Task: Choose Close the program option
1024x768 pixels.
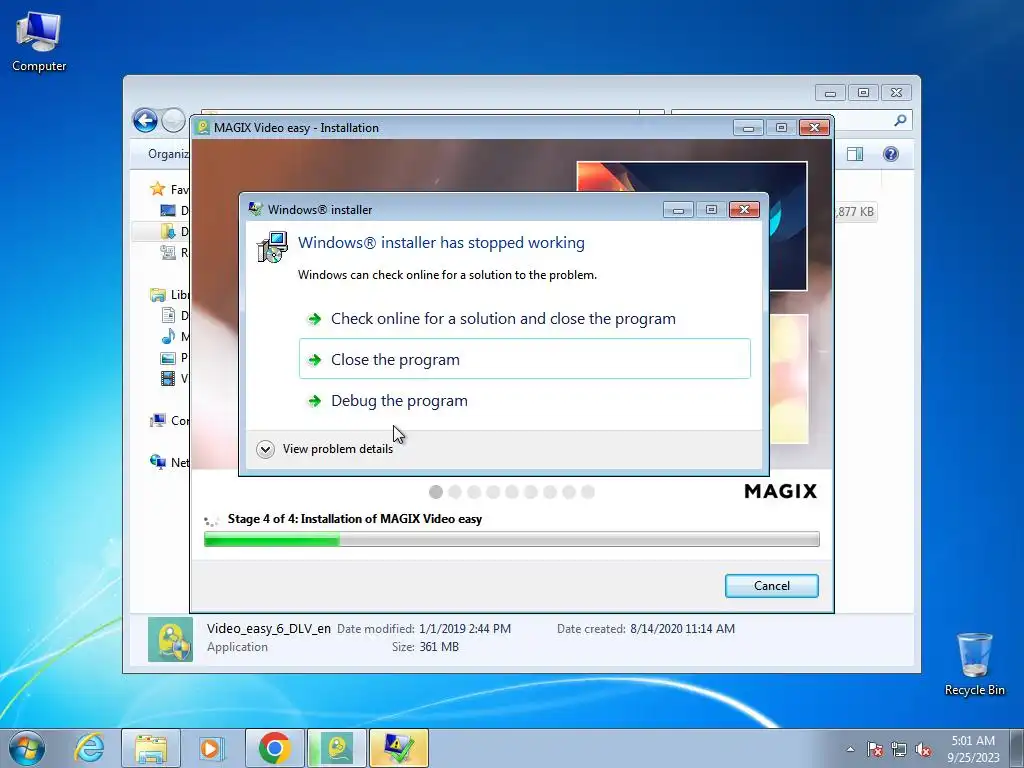Action: click(x=525, y=359)
